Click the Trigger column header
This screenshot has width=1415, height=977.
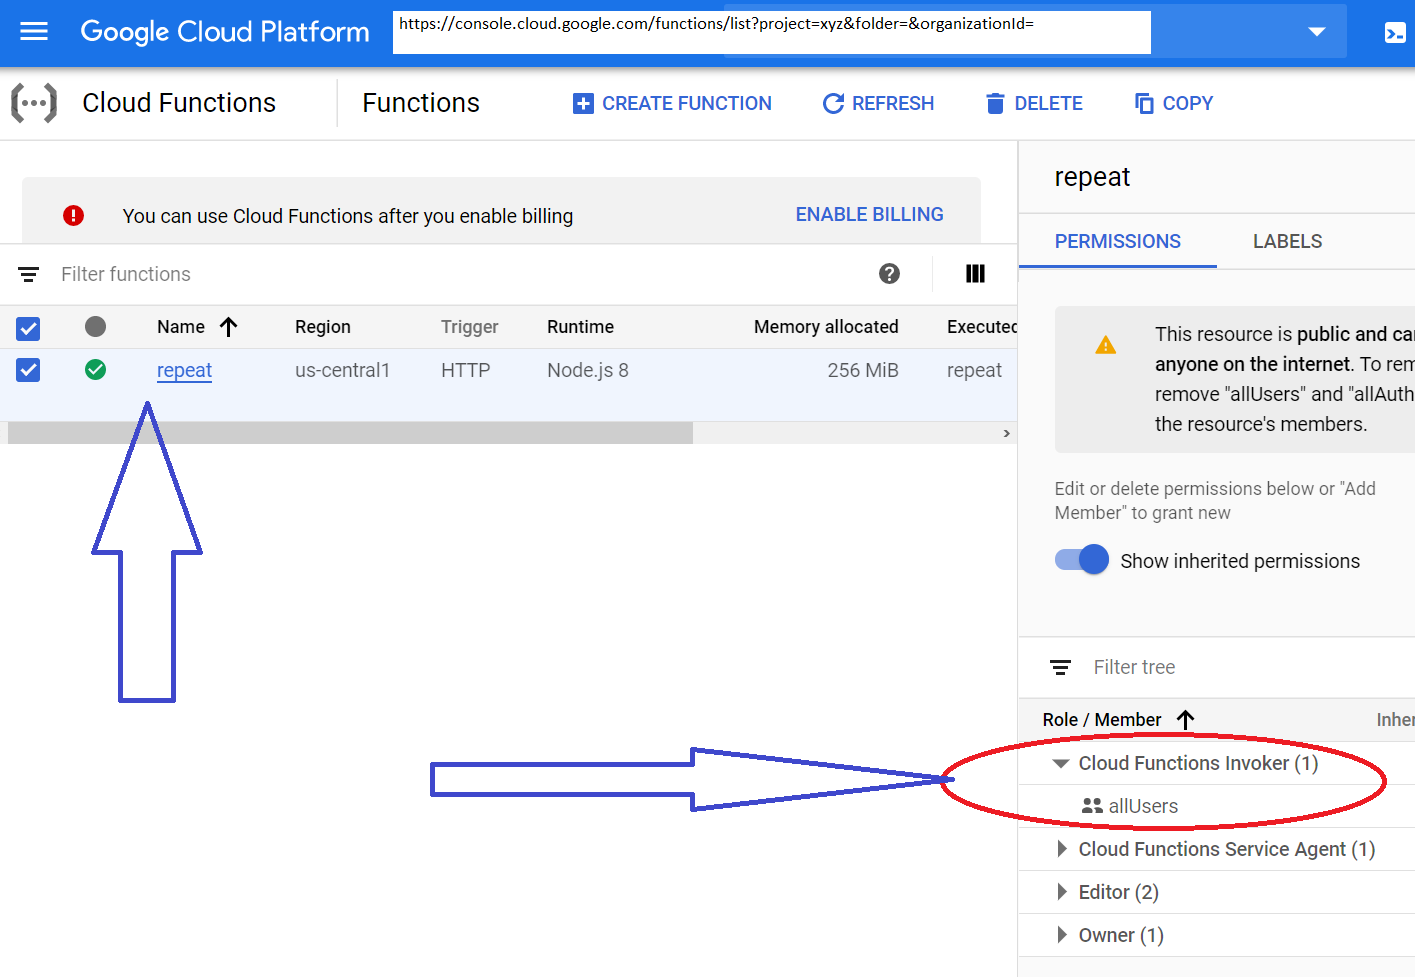(469, 327)
